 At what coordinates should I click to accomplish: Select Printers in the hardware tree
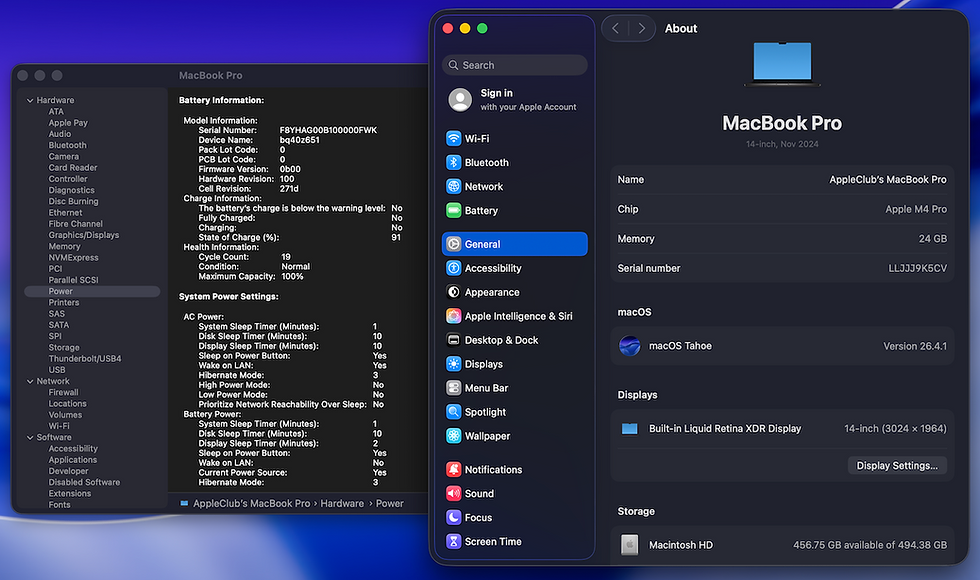pos(64,302)
